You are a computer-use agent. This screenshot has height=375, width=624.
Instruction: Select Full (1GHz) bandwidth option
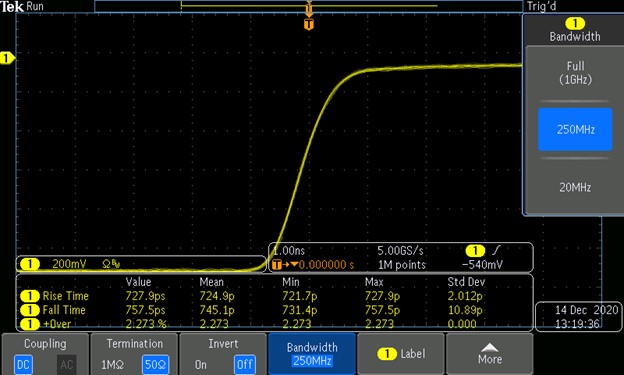tap(575, 73)
